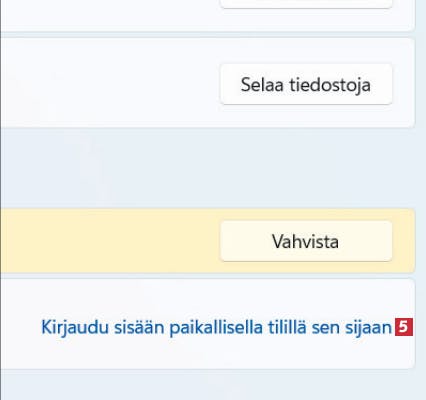Click the blank area left of Selaa tiedostoja
426x400 pixels.
coord(110,83)
